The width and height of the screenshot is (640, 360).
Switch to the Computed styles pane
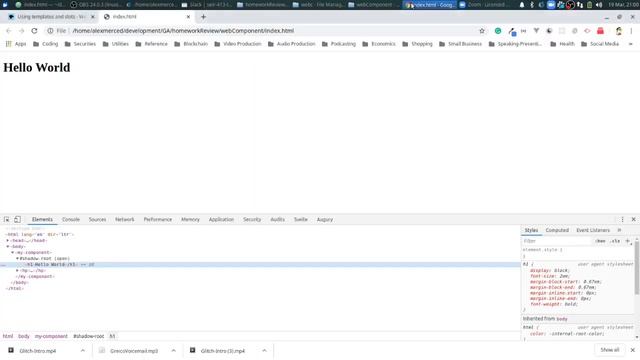click(x=557, y=230)
